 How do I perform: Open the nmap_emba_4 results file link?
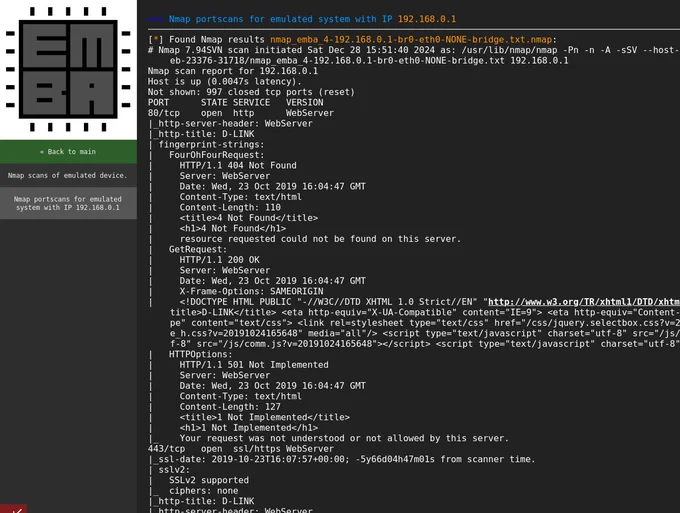(411, 39)
